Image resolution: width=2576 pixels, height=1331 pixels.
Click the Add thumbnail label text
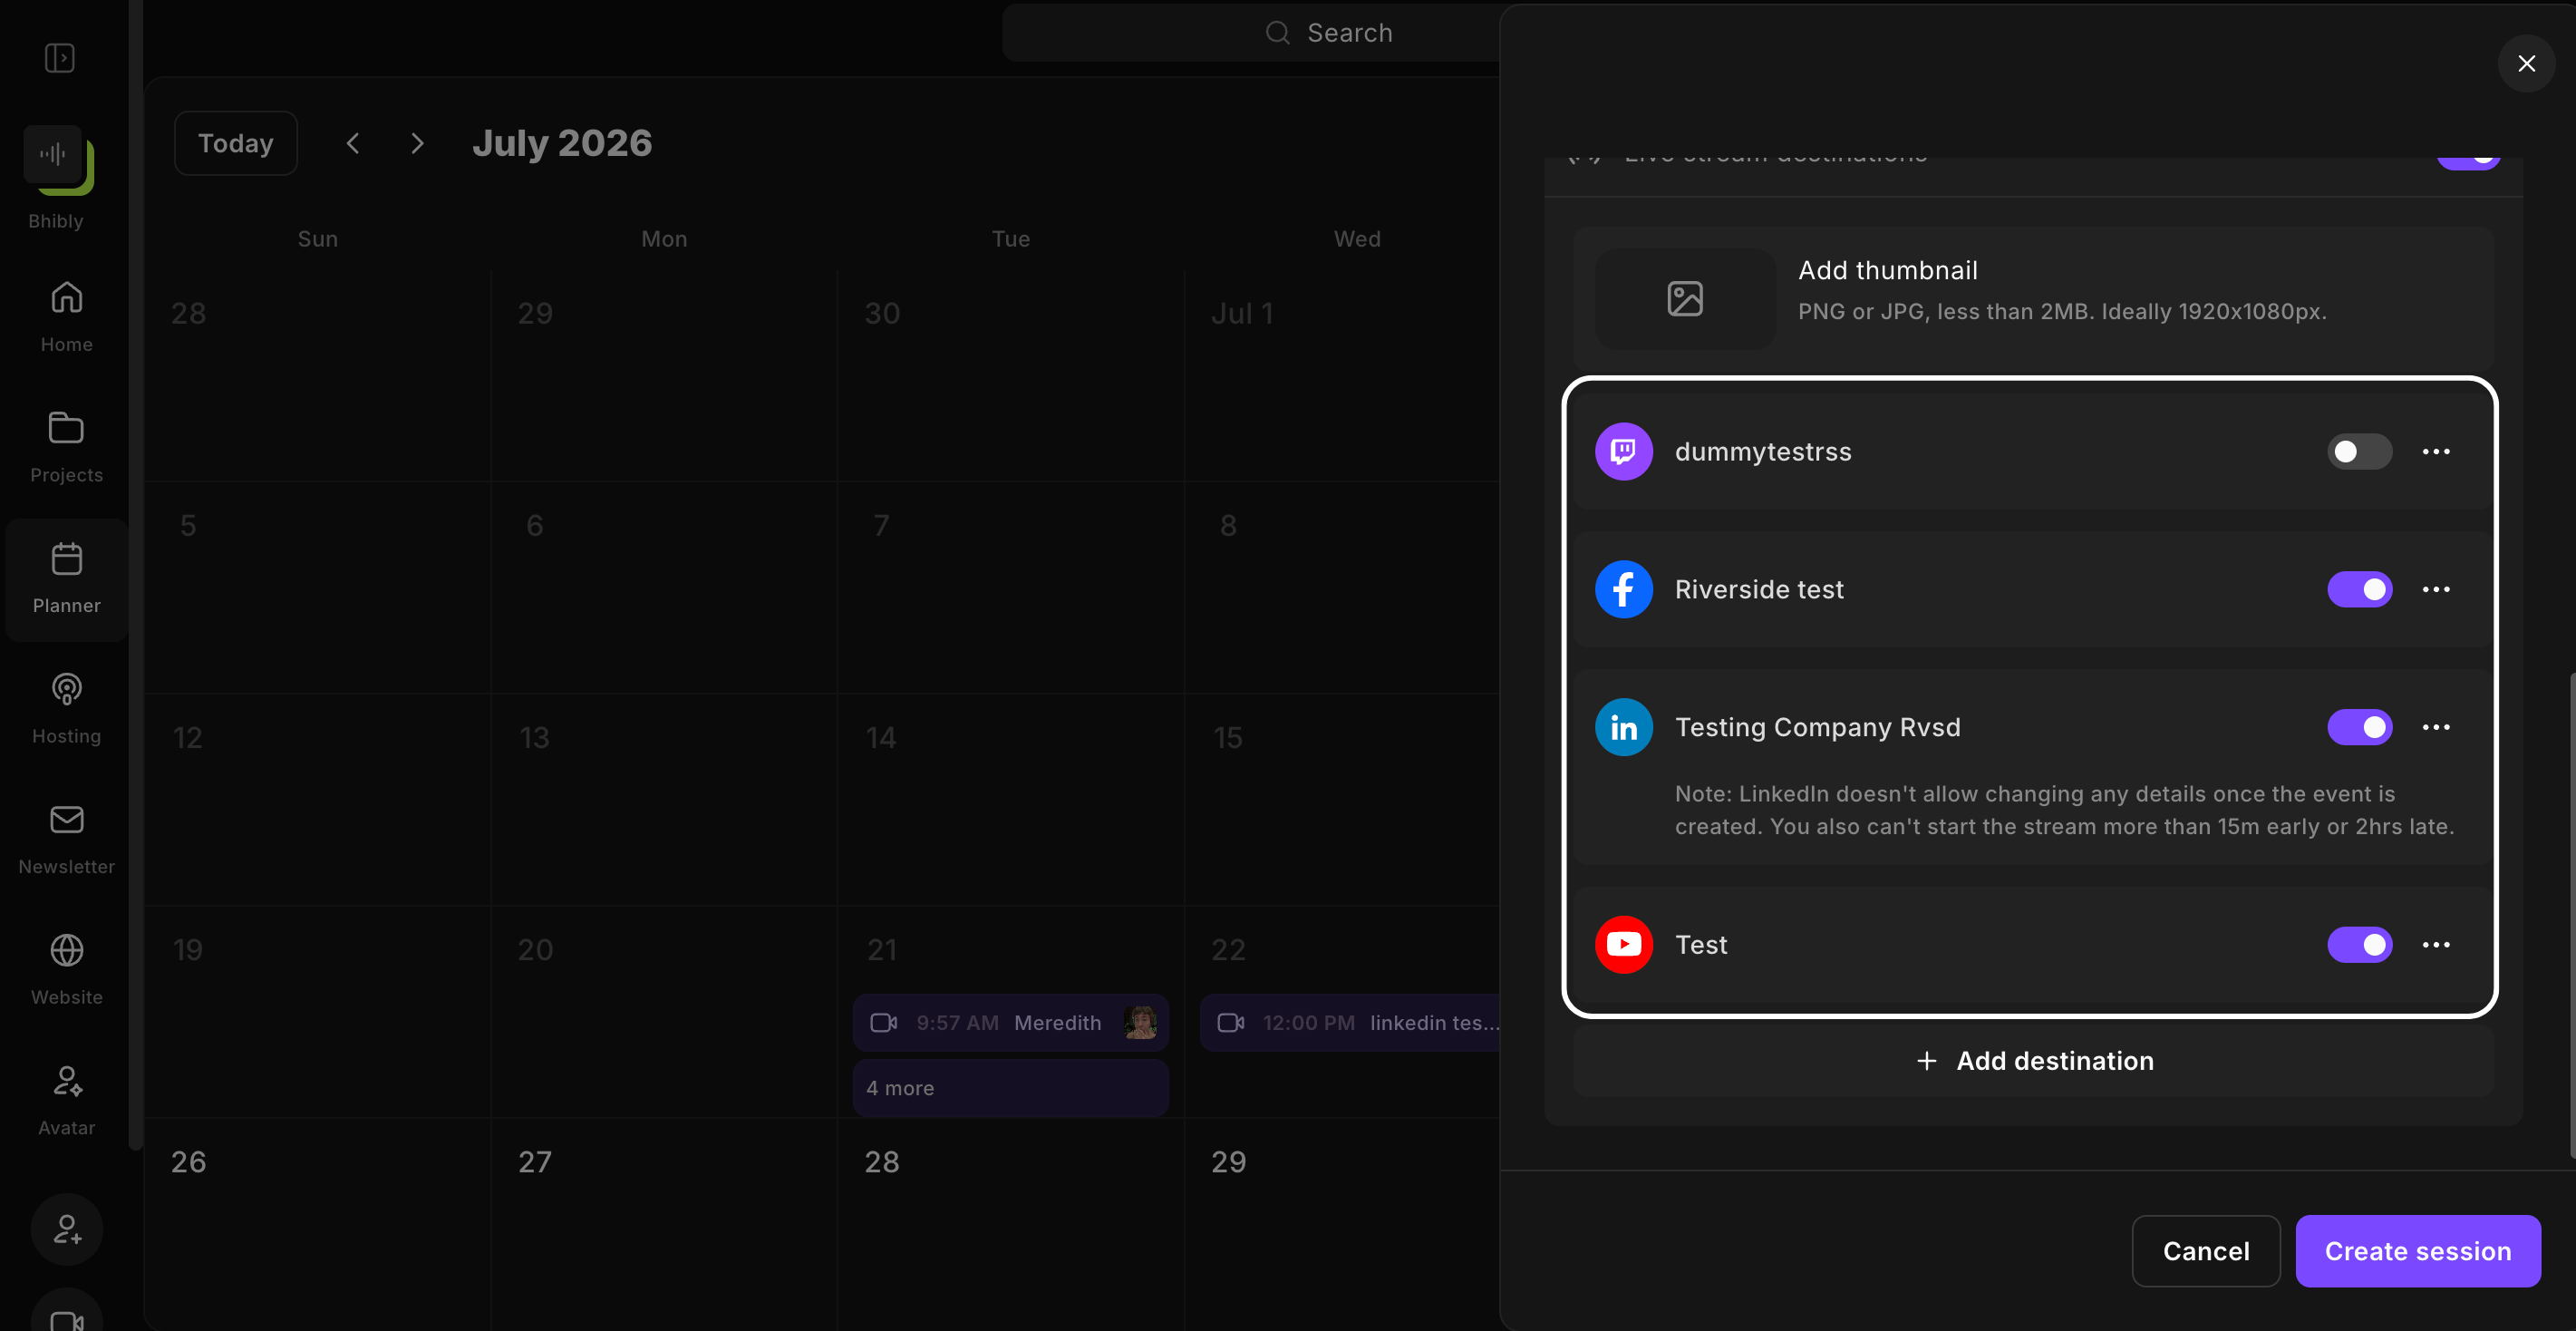pos(1887,270)
